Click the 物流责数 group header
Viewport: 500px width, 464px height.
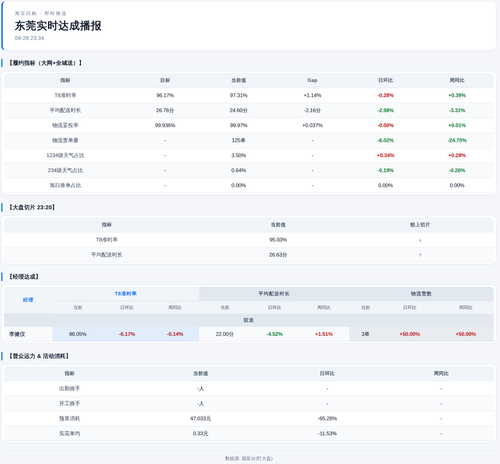click(x=421, y=293)
